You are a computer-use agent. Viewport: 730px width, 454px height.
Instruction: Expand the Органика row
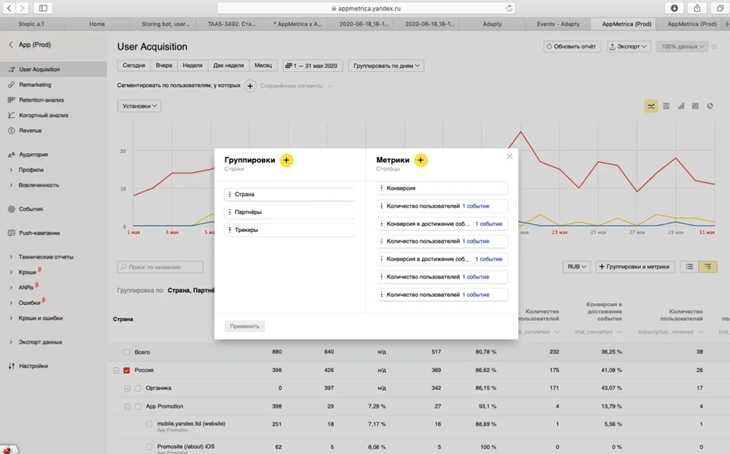point(128,388)
